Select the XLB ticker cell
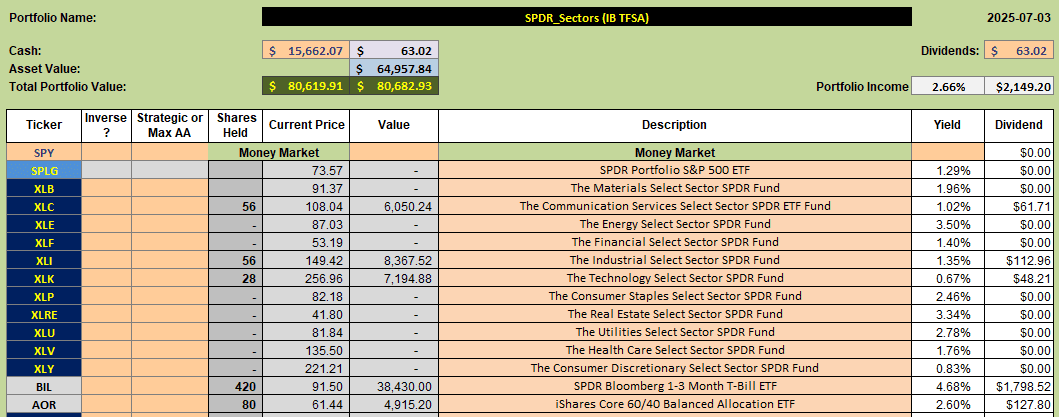The width and height of the screenshot is (1059, 417). click(44, 188)
